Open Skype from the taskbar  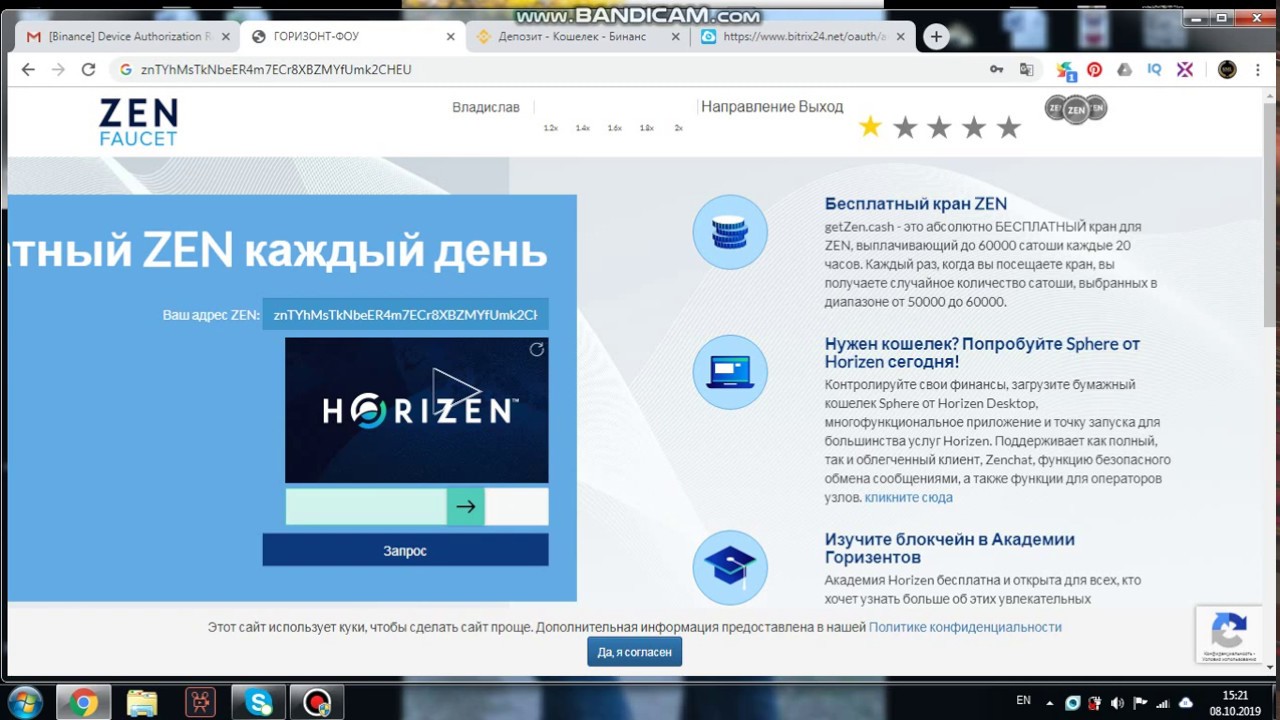coord(259,703)
